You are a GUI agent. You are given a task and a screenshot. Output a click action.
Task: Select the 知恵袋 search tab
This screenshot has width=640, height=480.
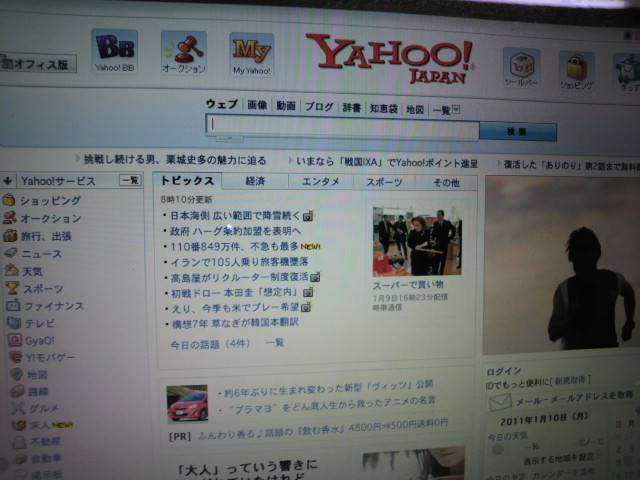(x=384, y=109)
